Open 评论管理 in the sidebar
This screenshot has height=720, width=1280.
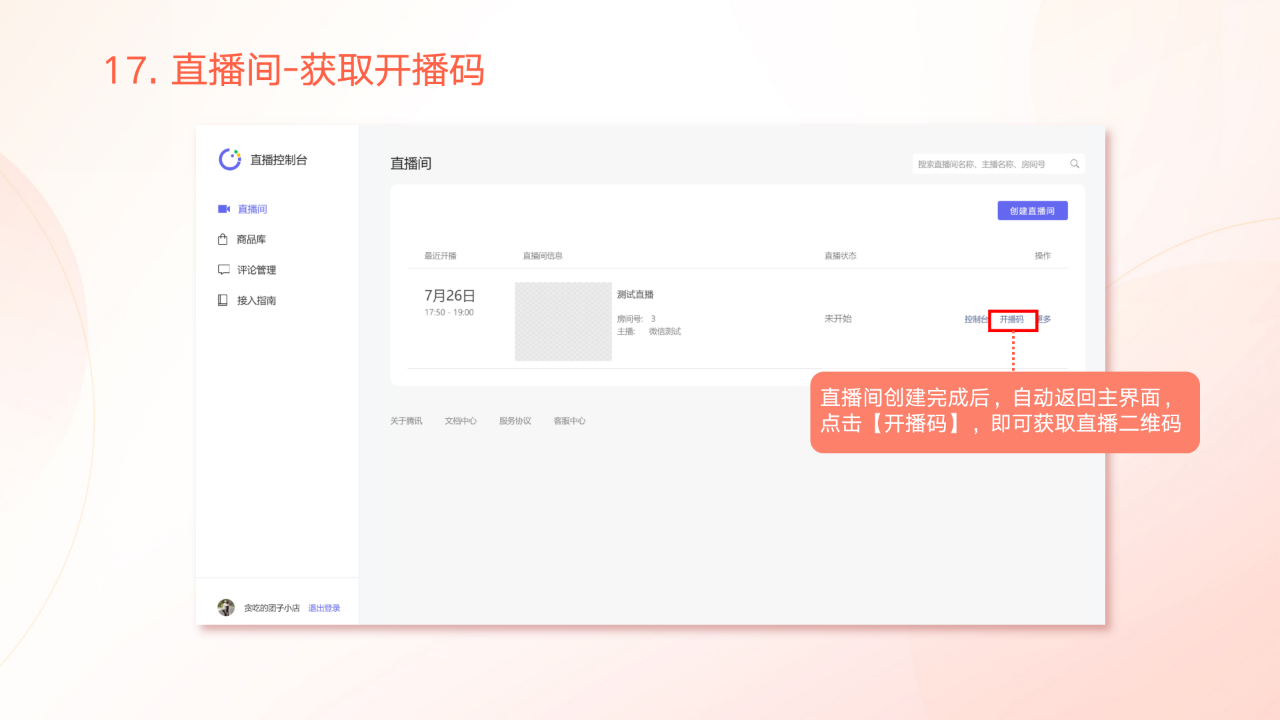pos(257,270)
